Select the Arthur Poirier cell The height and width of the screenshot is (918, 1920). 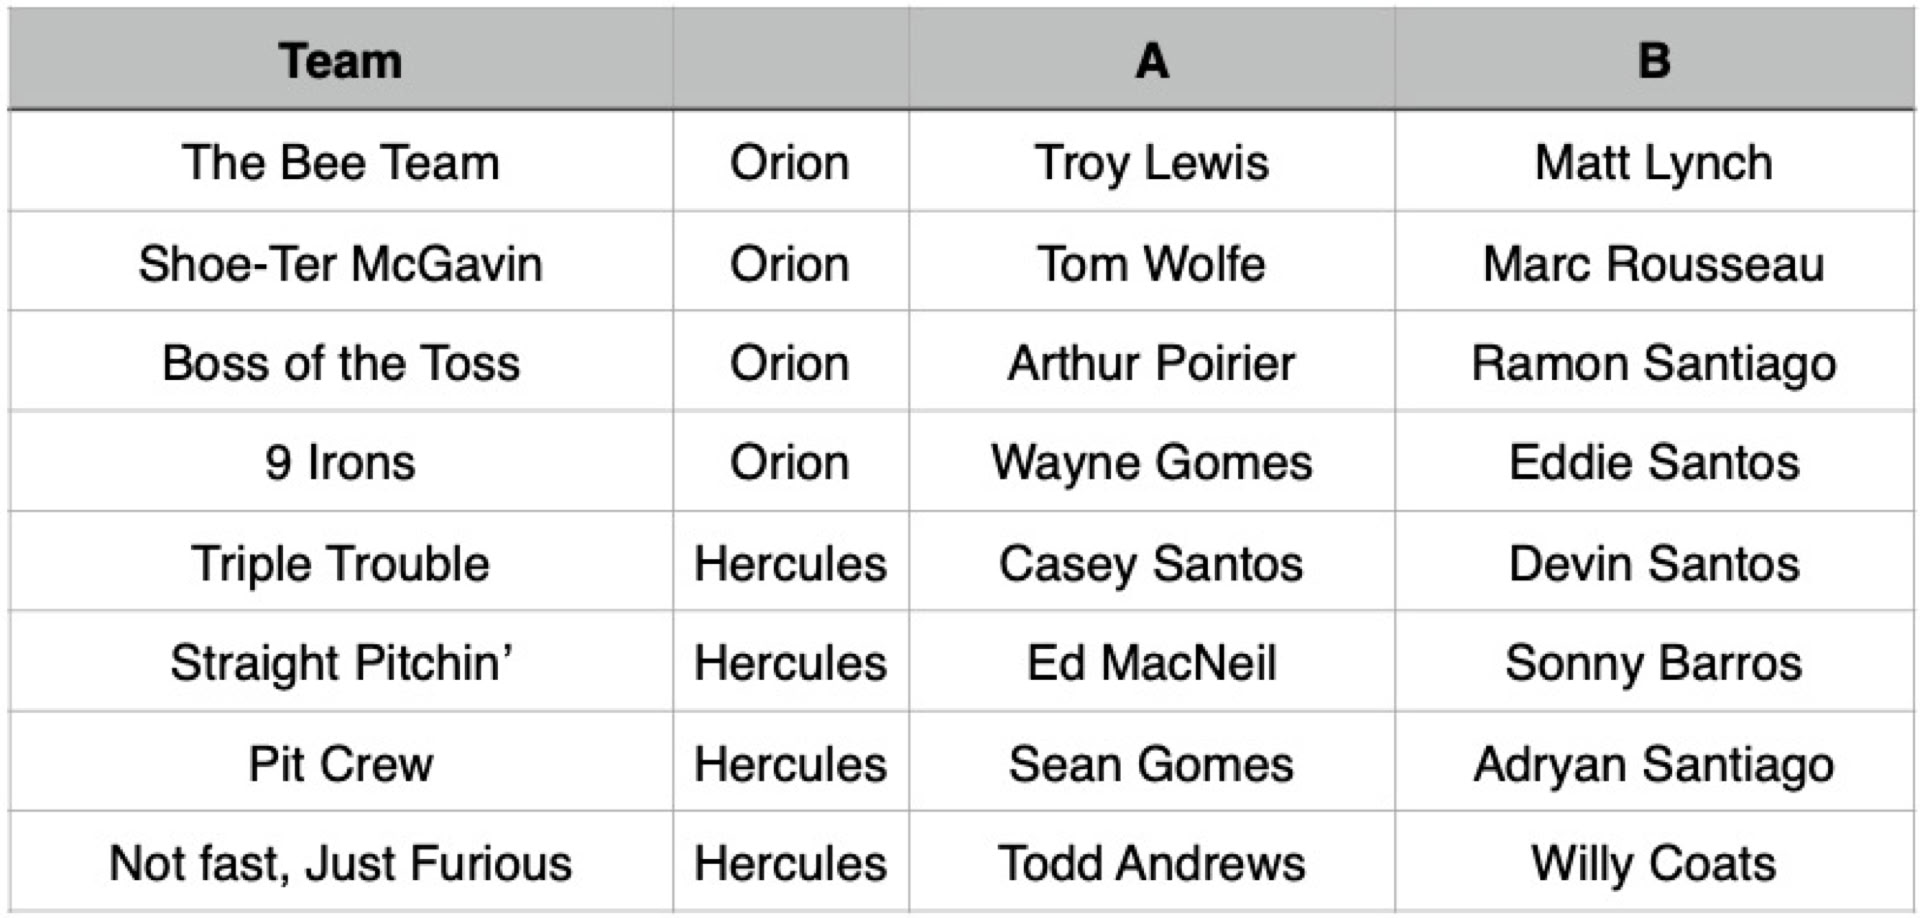pos(1151,363)
